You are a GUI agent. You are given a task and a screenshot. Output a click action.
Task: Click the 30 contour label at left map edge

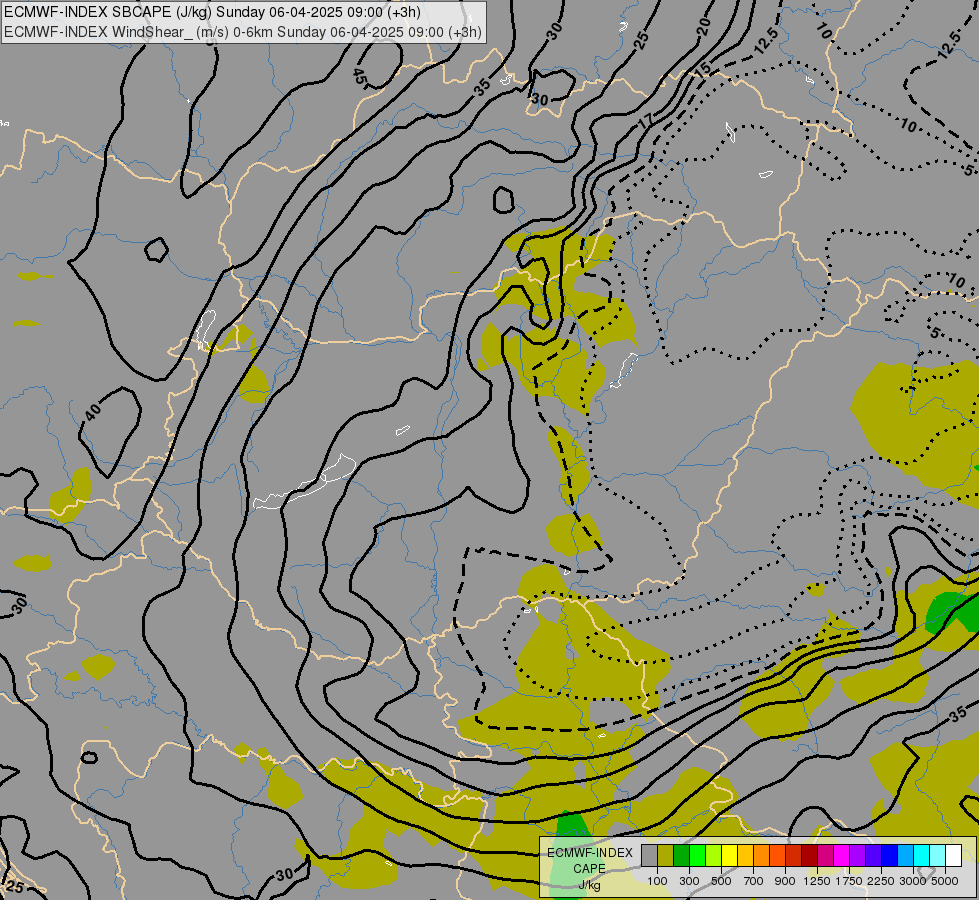point(19,605)
